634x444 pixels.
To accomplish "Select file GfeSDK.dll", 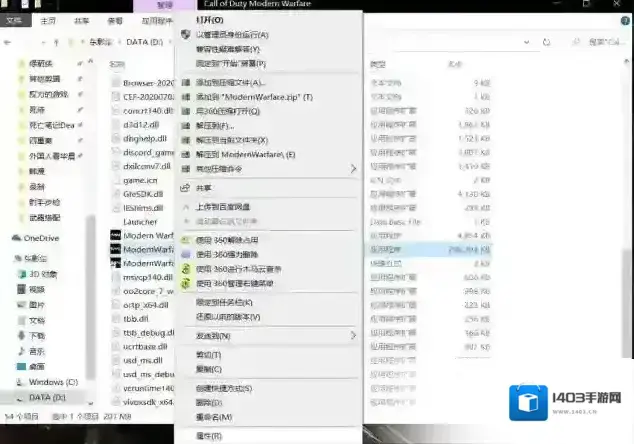I will pyautogui.click(x=143, y=194).
